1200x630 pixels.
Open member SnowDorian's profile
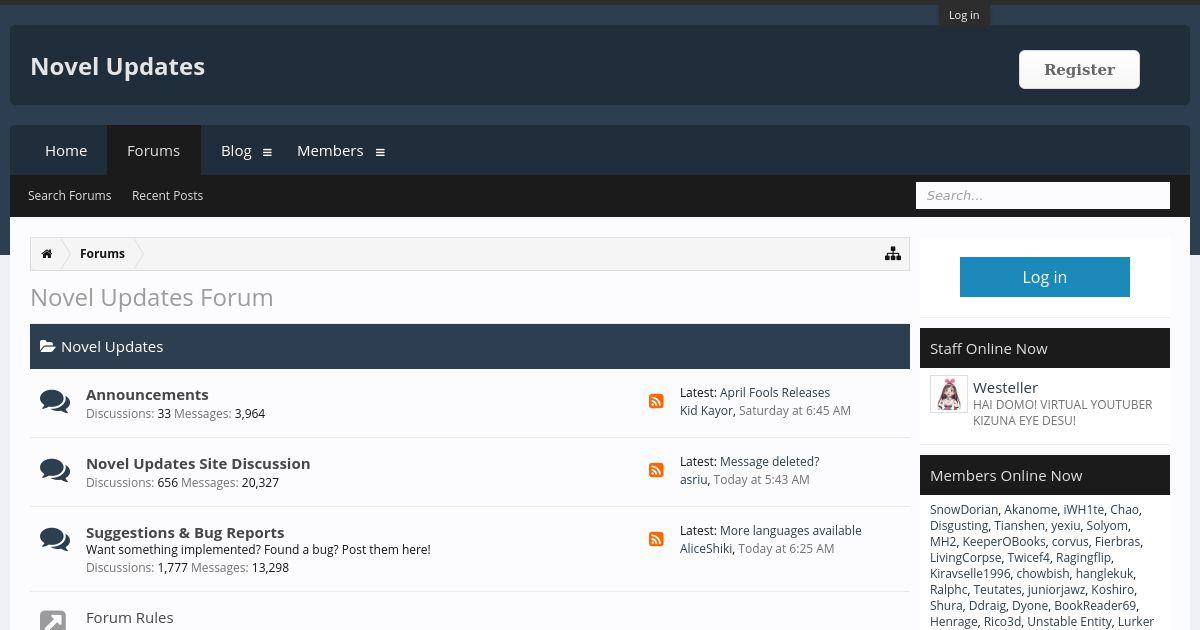click(x=964, y=509)
